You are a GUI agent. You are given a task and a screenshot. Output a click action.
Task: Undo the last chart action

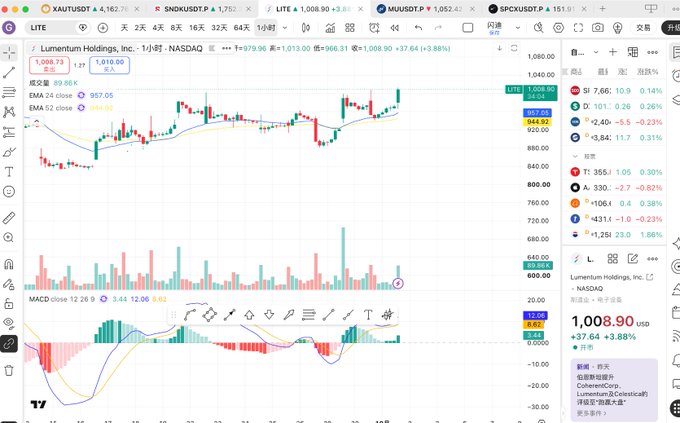[x=418, y=28]
